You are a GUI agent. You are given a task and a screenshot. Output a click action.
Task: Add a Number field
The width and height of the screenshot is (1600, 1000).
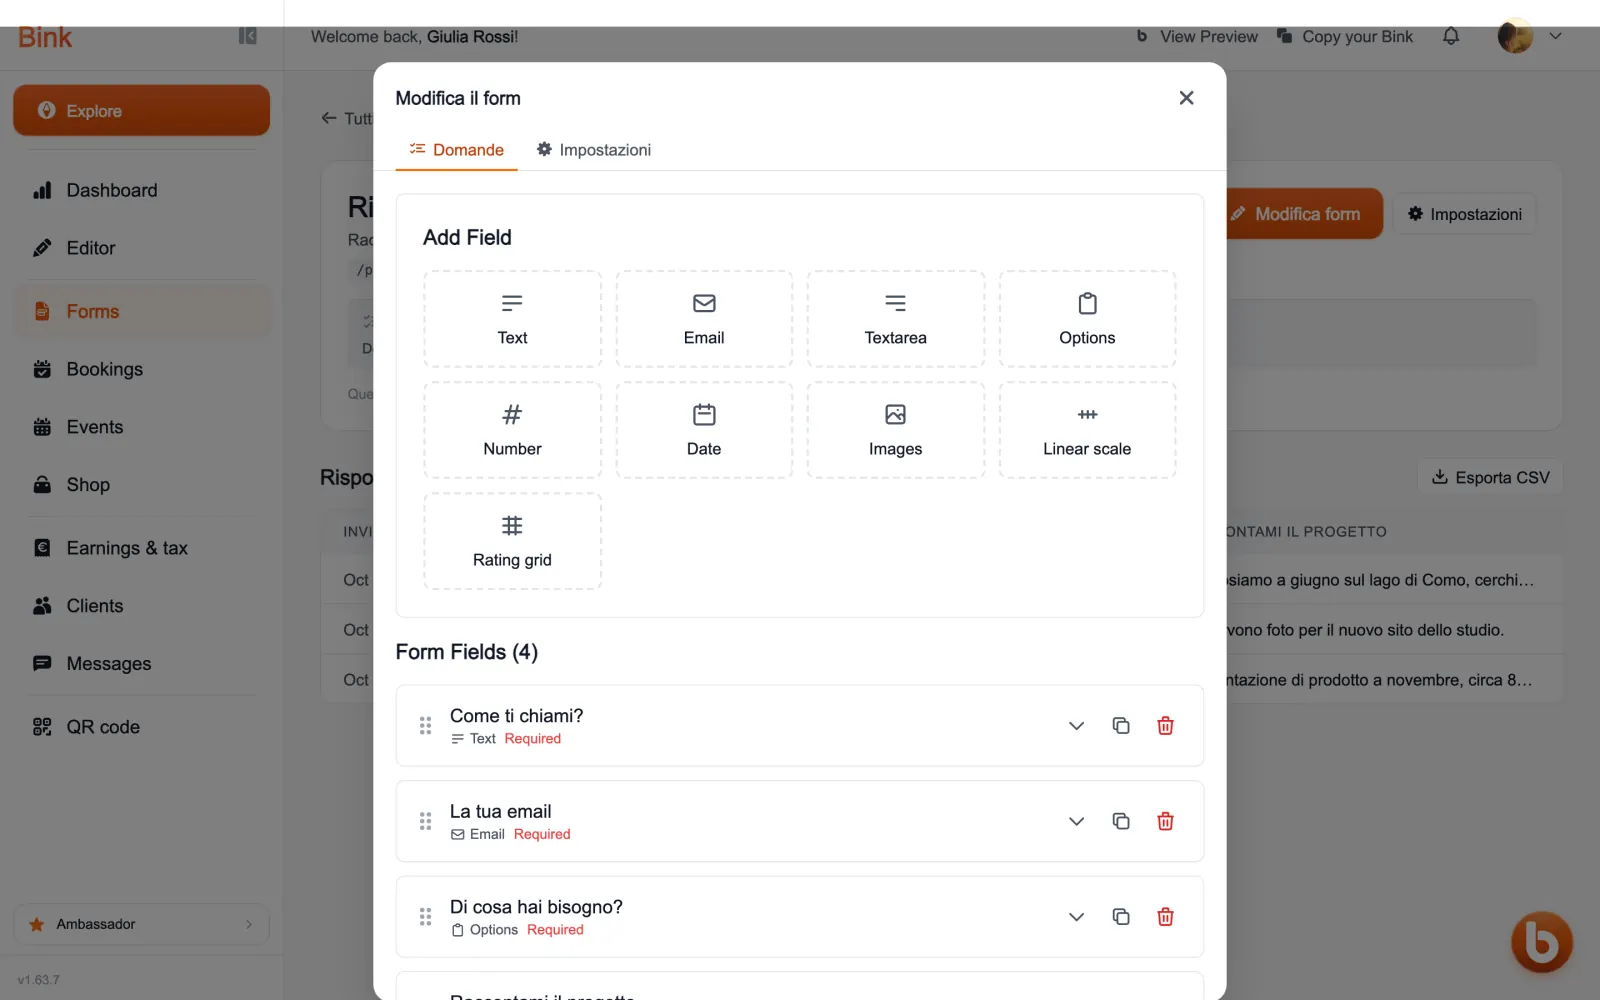(x=512, y=430)
